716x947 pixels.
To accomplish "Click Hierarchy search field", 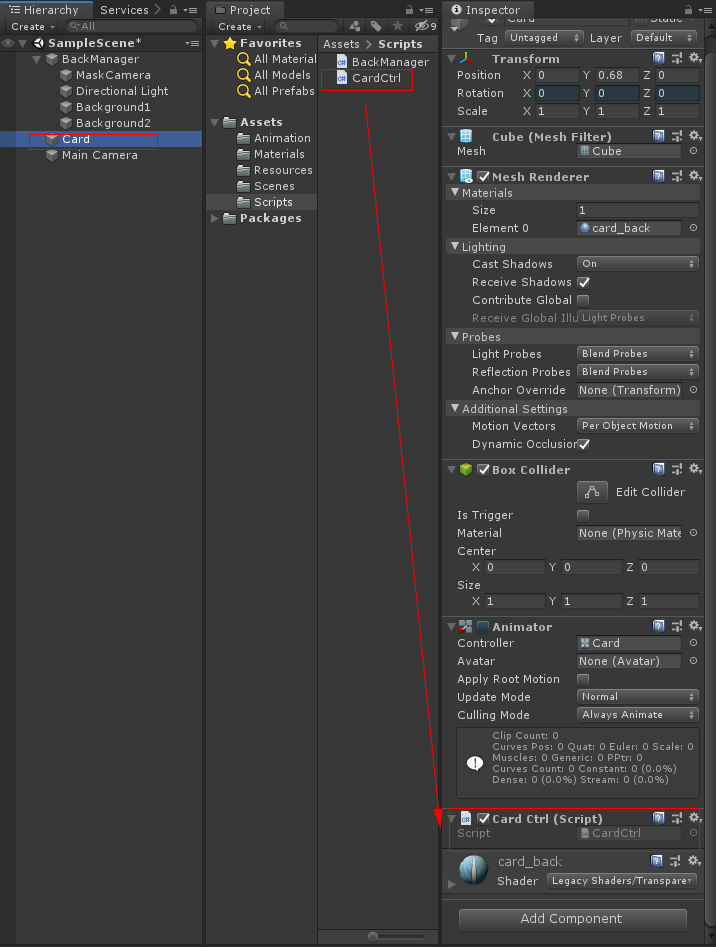I will click(x=132, y=26).
